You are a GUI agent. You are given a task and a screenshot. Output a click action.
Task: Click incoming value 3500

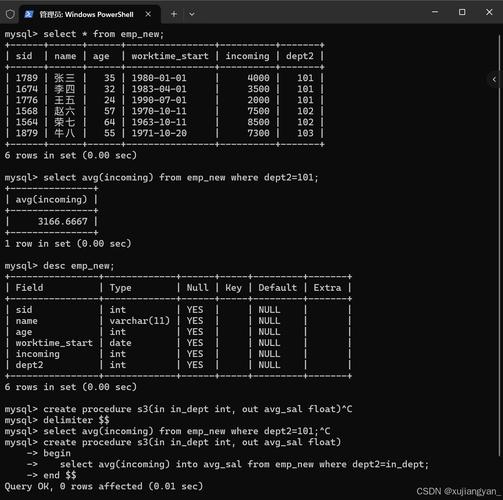pyautogui.click(x=258, y=89)
